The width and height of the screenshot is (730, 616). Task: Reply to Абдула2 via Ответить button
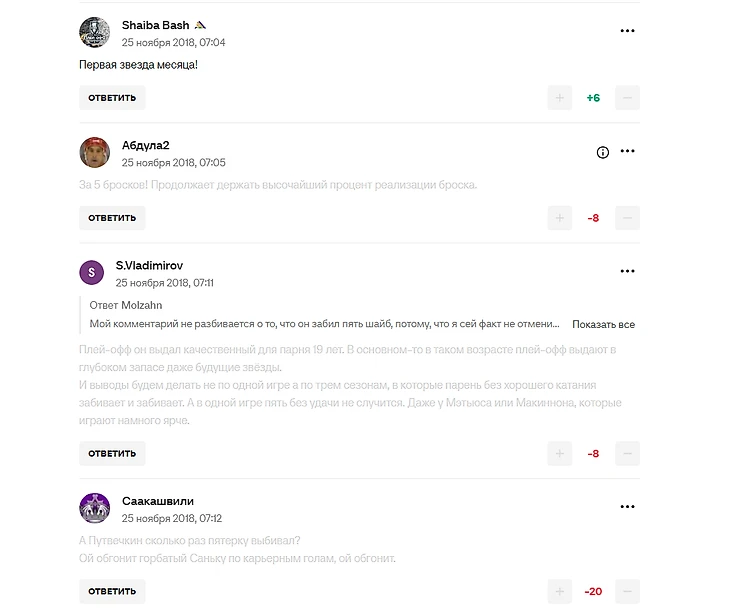pos(112,218)
